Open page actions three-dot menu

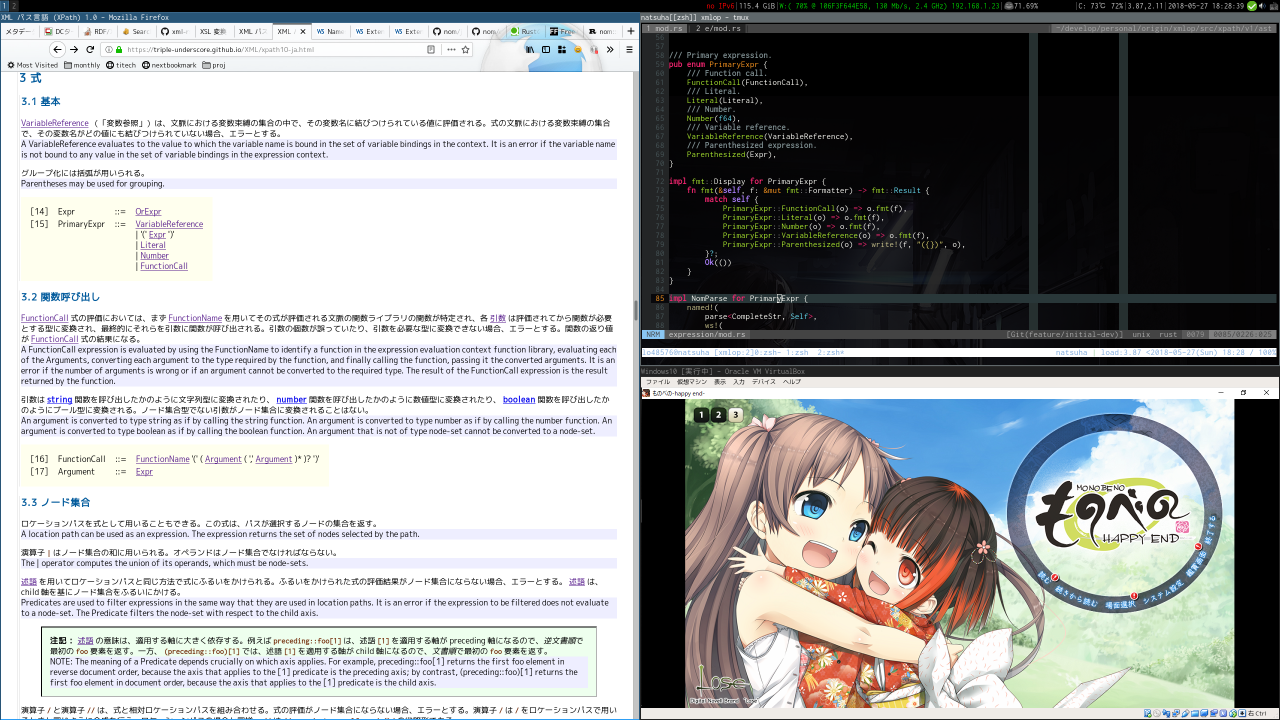coord(451,49)
